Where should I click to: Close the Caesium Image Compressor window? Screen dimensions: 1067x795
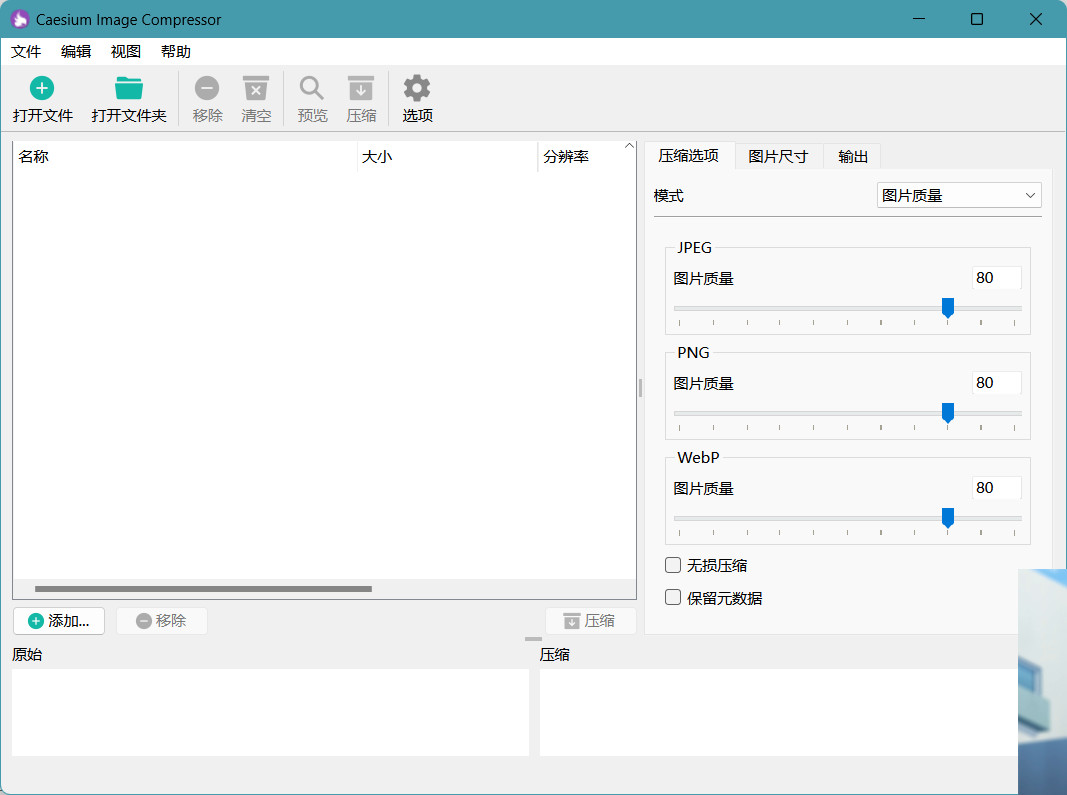click(1036, 19)
